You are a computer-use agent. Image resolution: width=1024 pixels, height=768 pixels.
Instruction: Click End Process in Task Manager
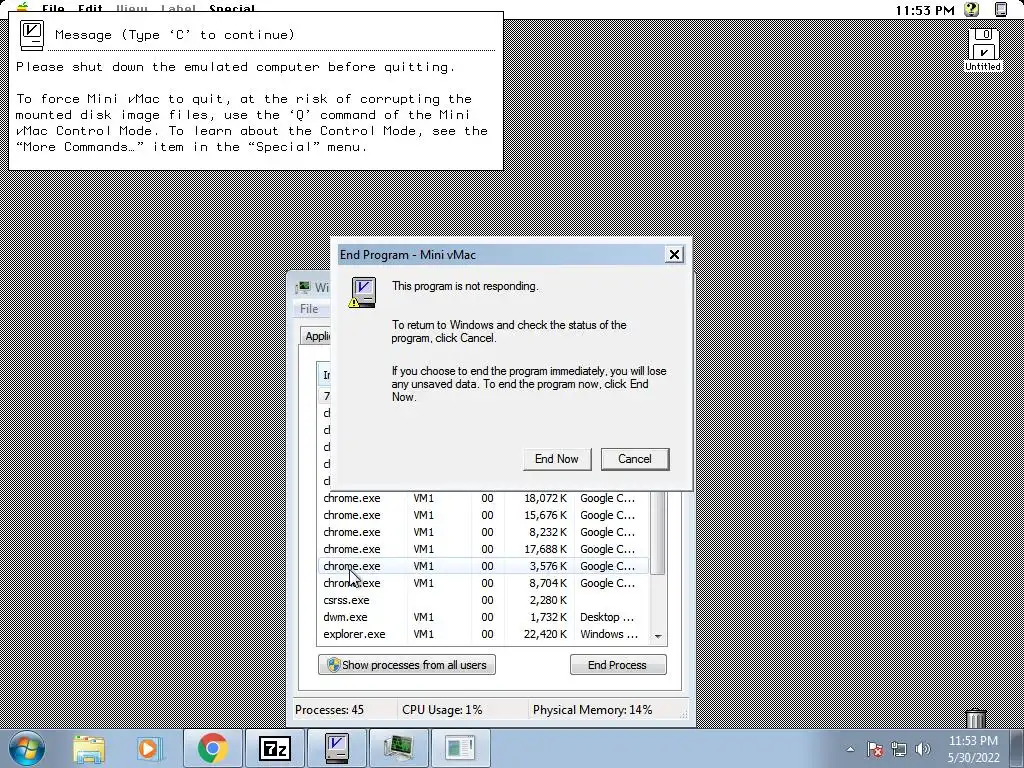coord(618,665)
